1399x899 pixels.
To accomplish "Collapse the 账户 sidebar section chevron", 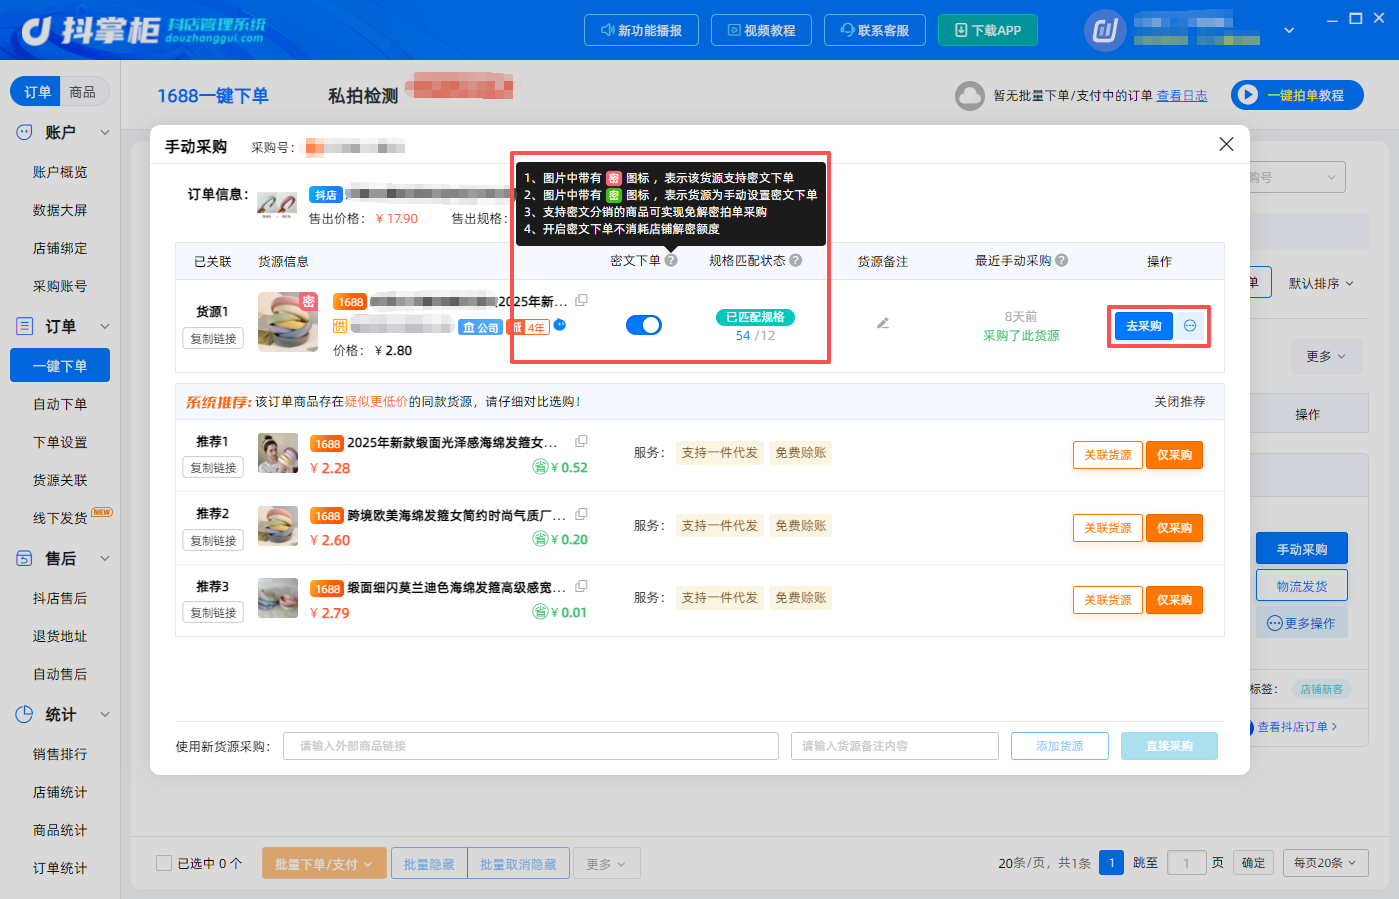I will [x=105, y=132].
